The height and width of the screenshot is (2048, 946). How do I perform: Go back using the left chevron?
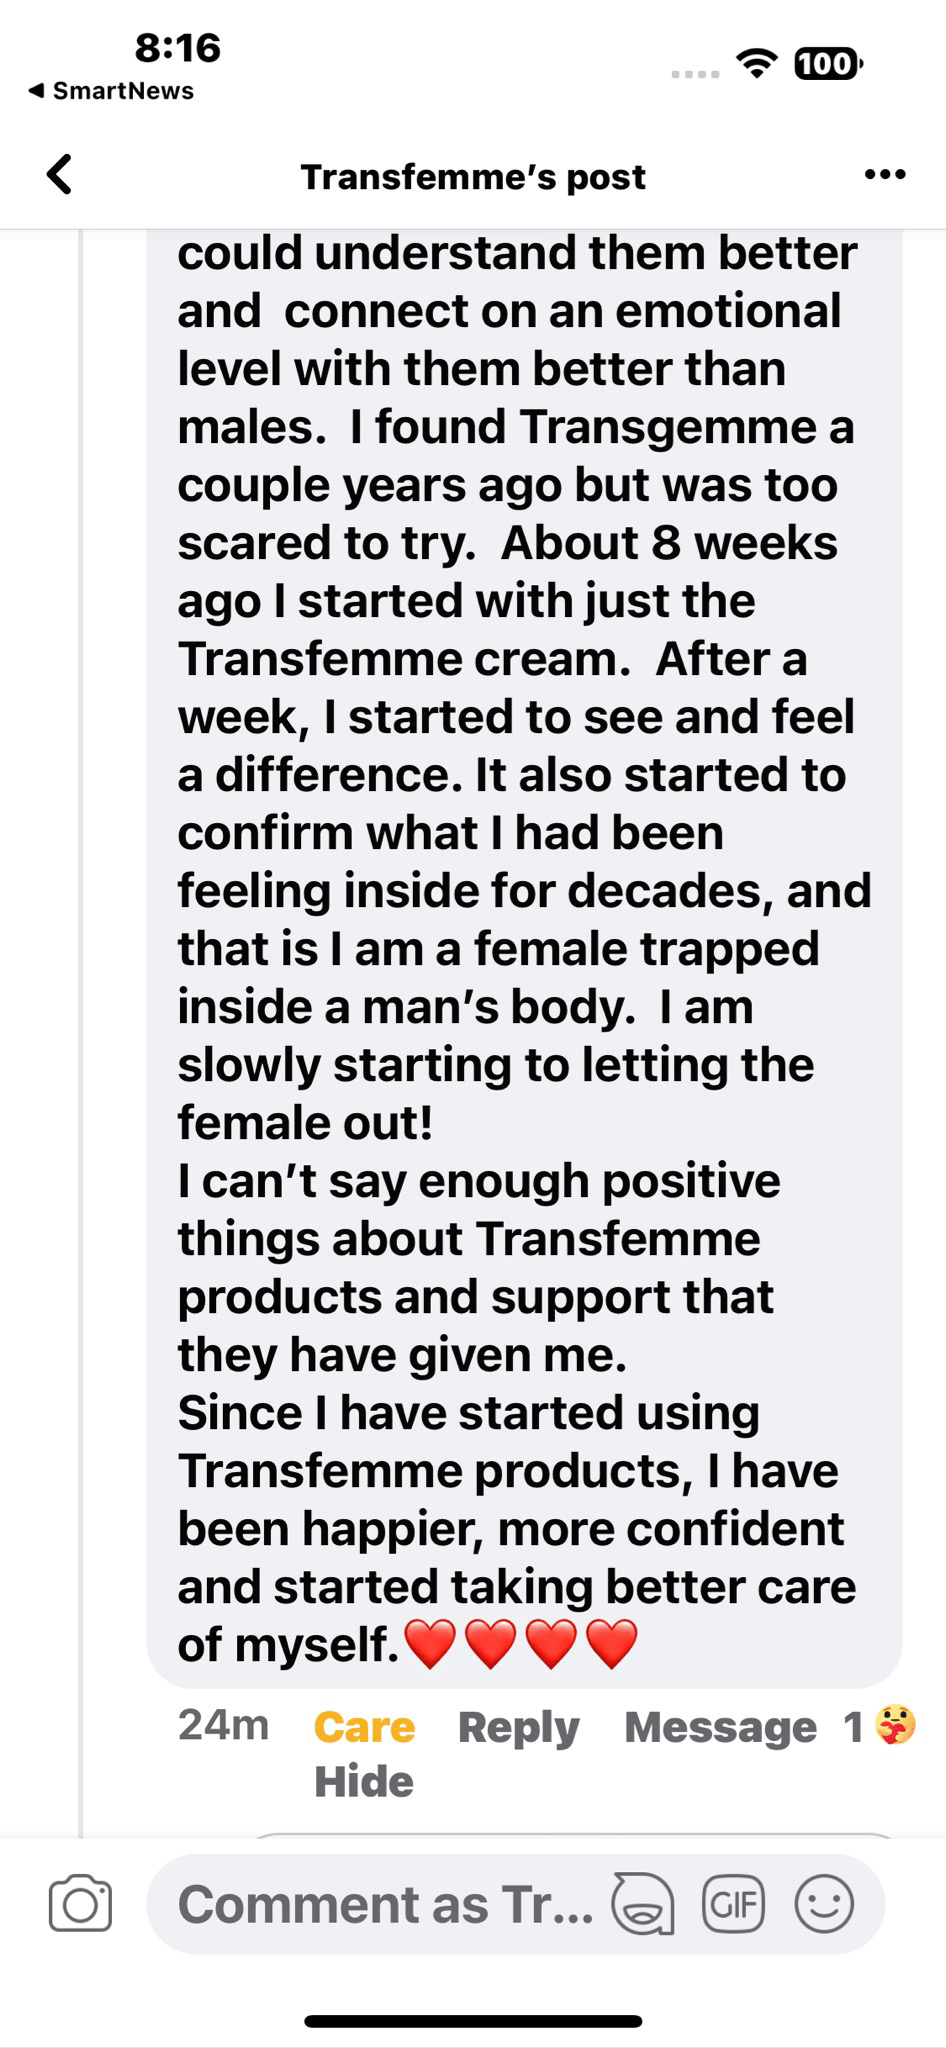click(60, 174)
